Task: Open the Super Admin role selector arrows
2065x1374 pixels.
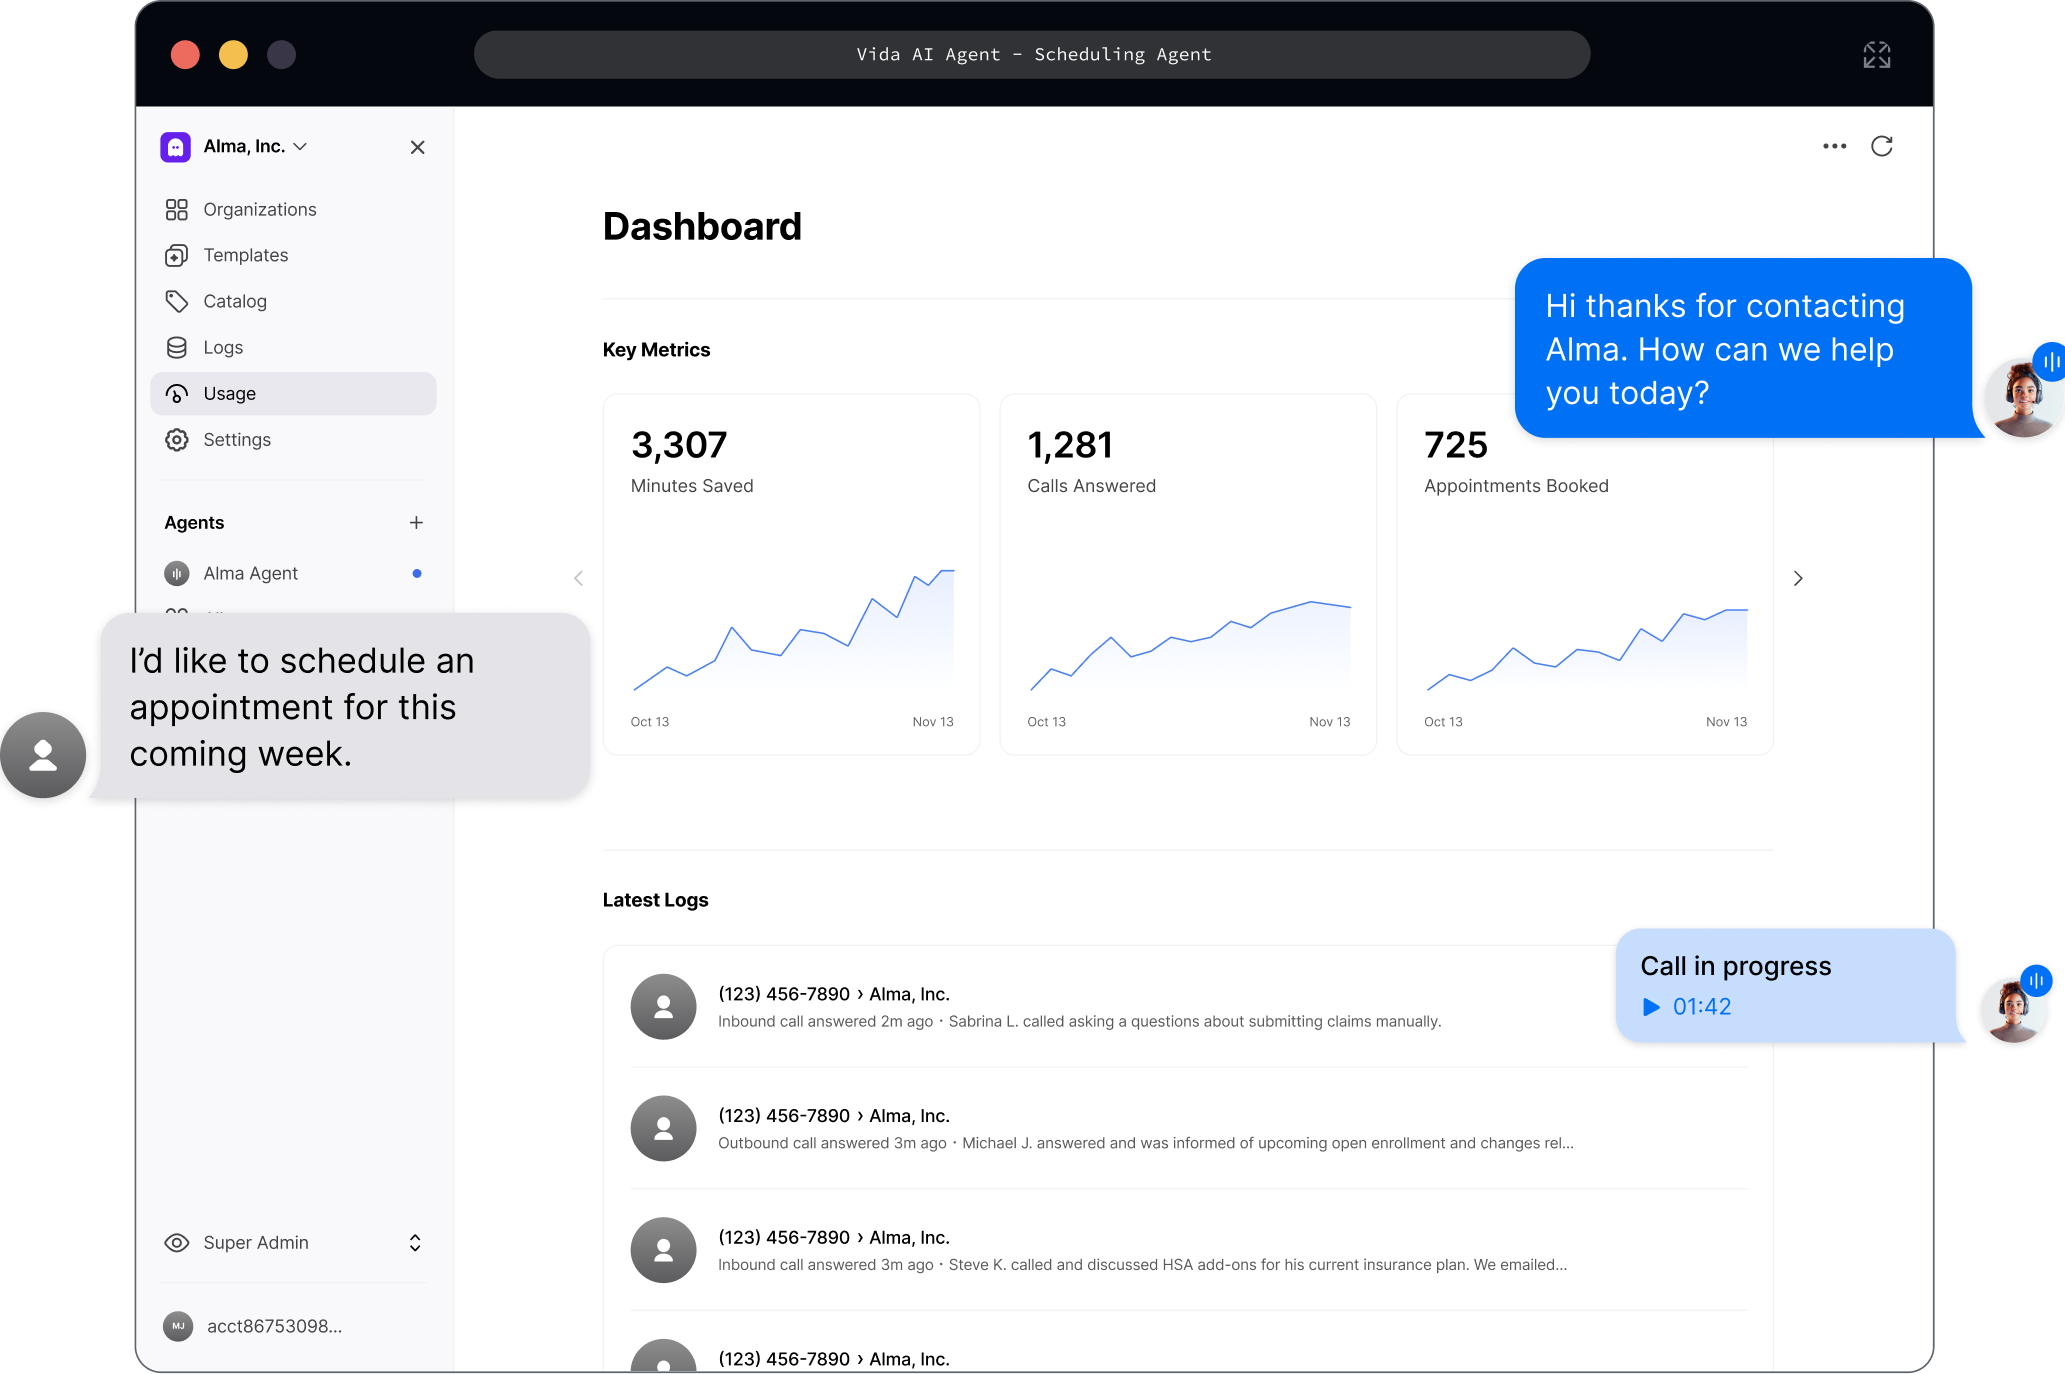Action: point(415,1243)
